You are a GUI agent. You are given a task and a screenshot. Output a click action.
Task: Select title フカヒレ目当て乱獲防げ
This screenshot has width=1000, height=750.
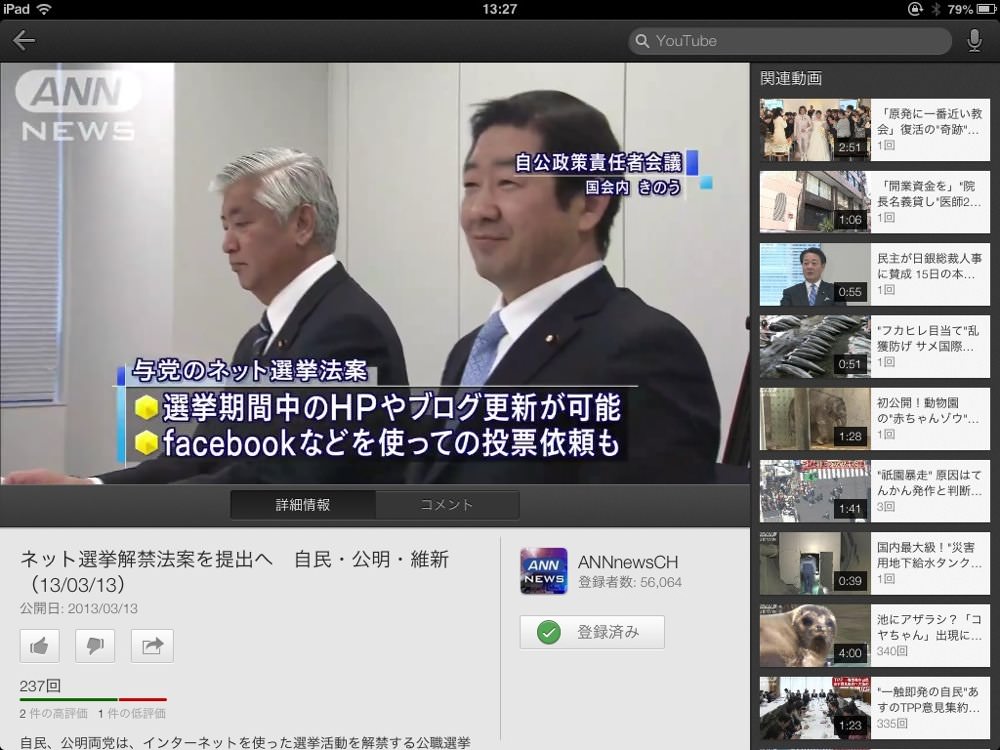tap(928, 338)
